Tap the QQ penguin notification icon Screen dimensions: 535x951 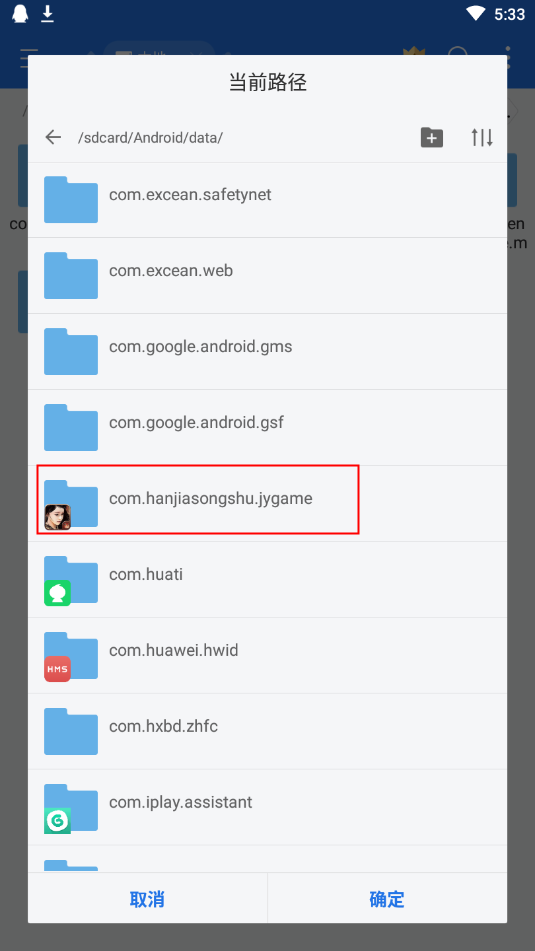coord(20,13)
